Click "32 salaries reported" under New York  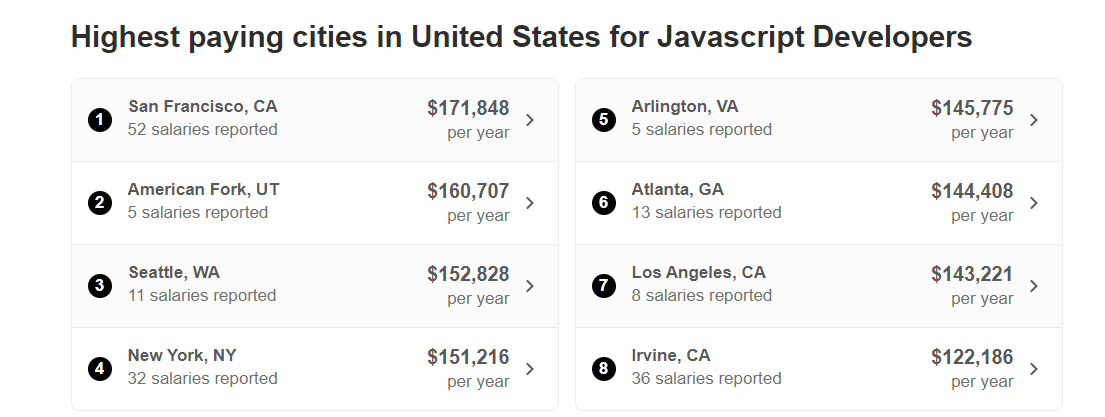pyautogui.click(x=203, y=378)
